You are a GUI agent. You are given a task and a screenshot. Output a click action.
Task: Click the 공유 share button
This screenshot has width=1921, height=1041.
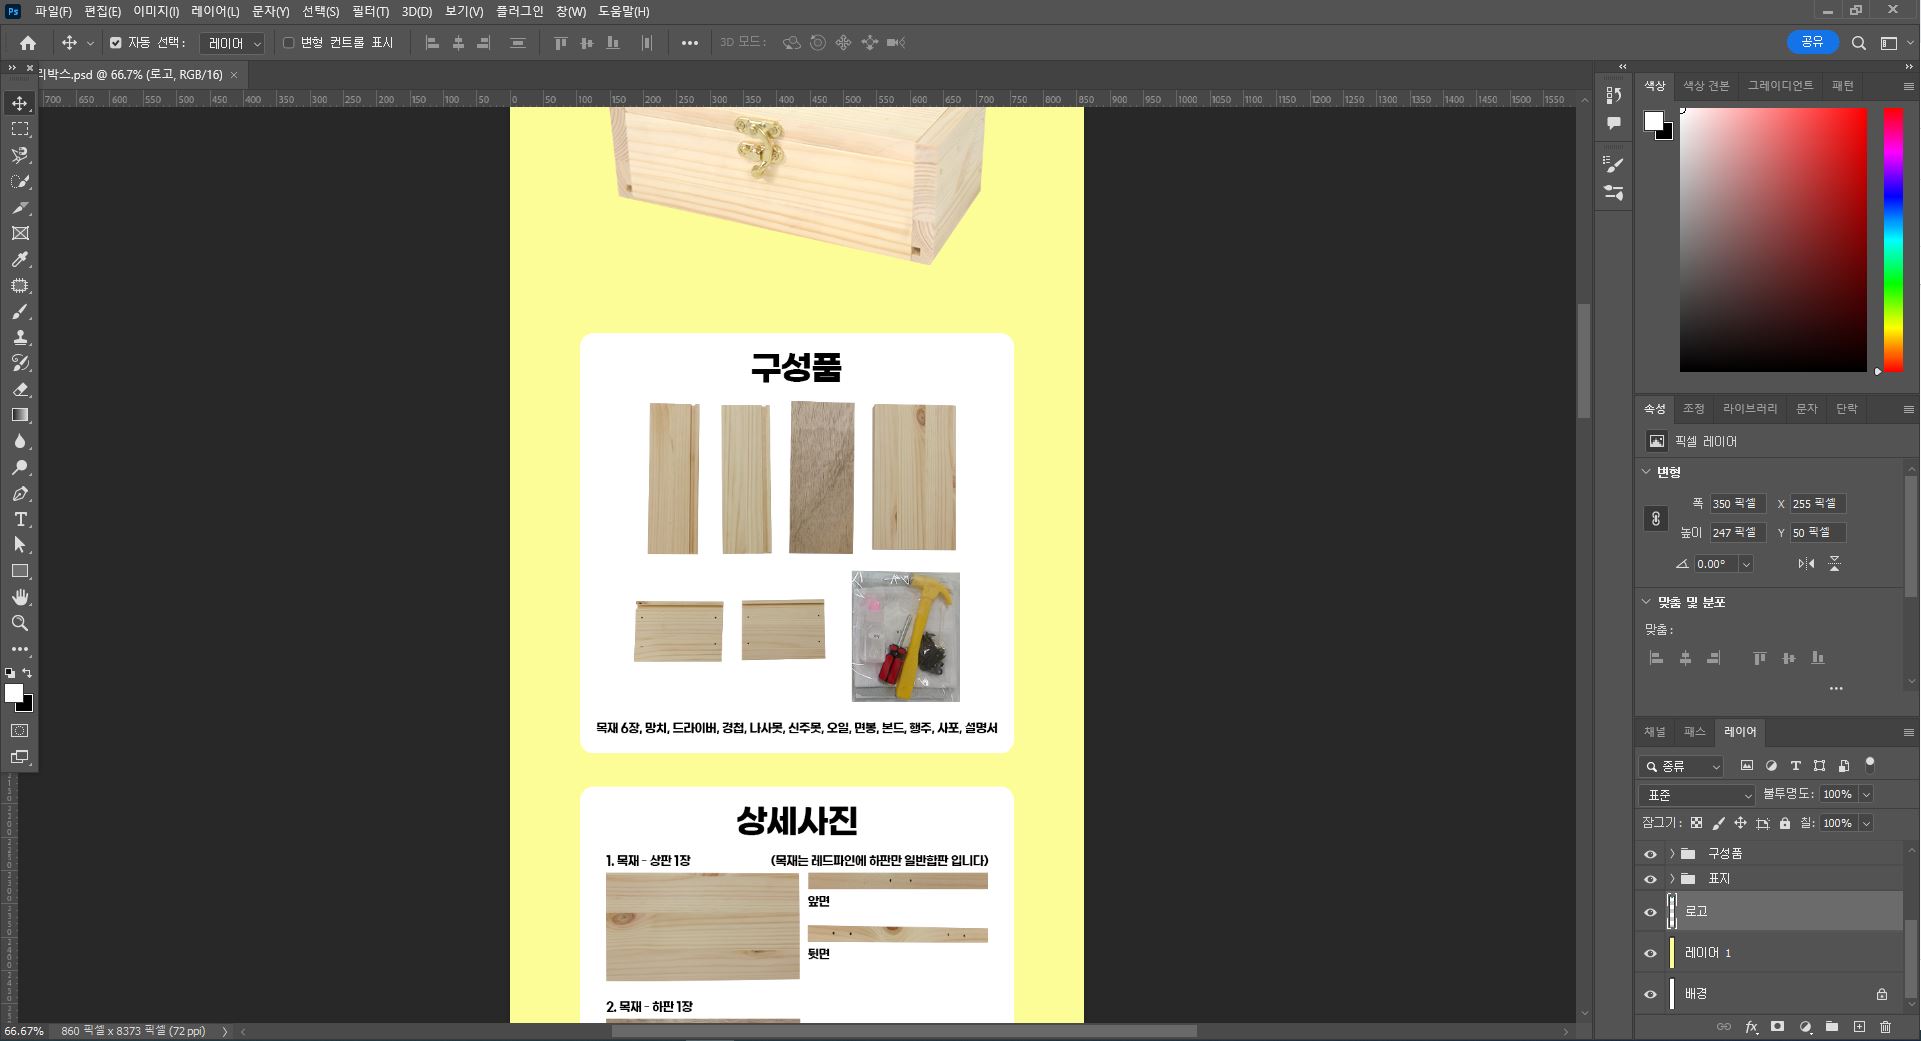pyautogui.click(x=1812, y=42)
